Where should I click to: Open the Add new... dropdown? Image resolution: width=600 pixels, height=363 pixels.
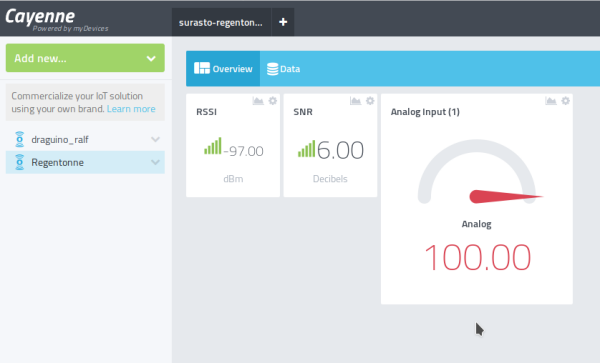(x=85, y=58)
